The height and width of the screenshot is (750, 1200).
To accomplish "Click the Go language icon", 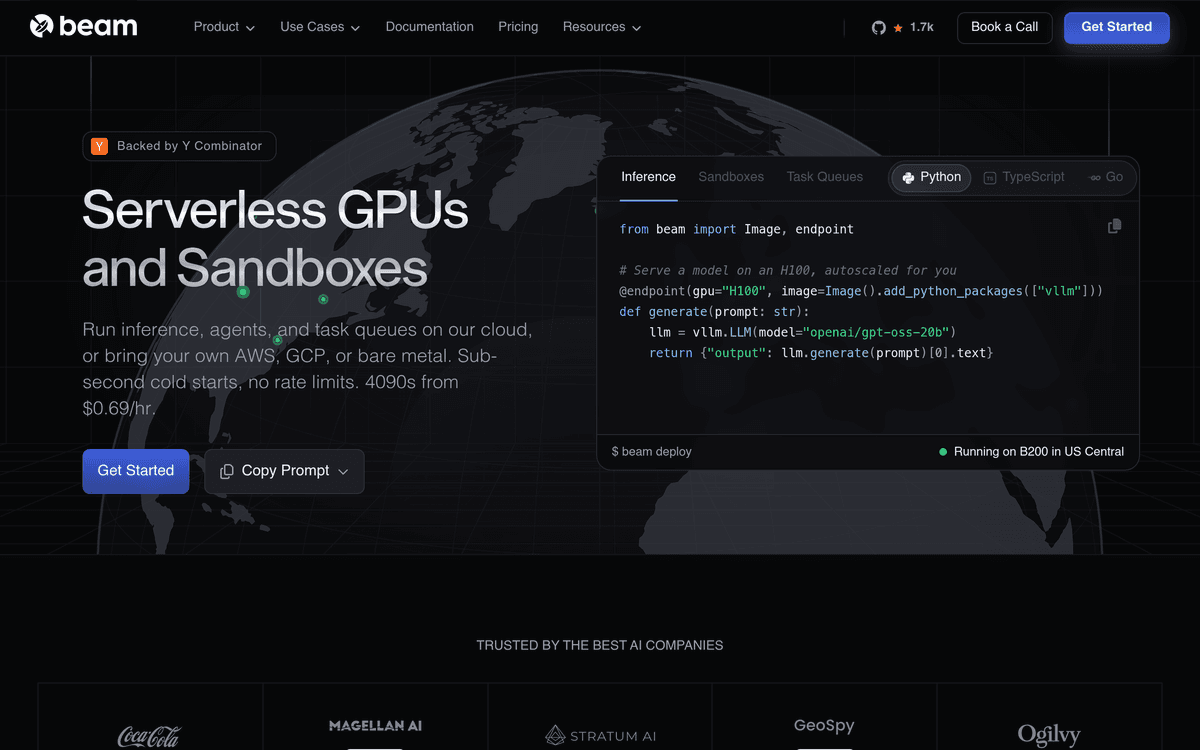I will pos(1095,177).
